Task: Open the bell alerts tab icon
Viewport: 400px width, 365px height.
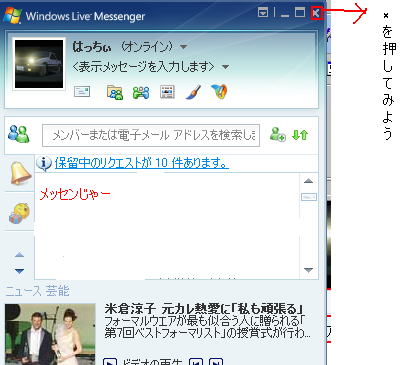Action: [20, 173]
